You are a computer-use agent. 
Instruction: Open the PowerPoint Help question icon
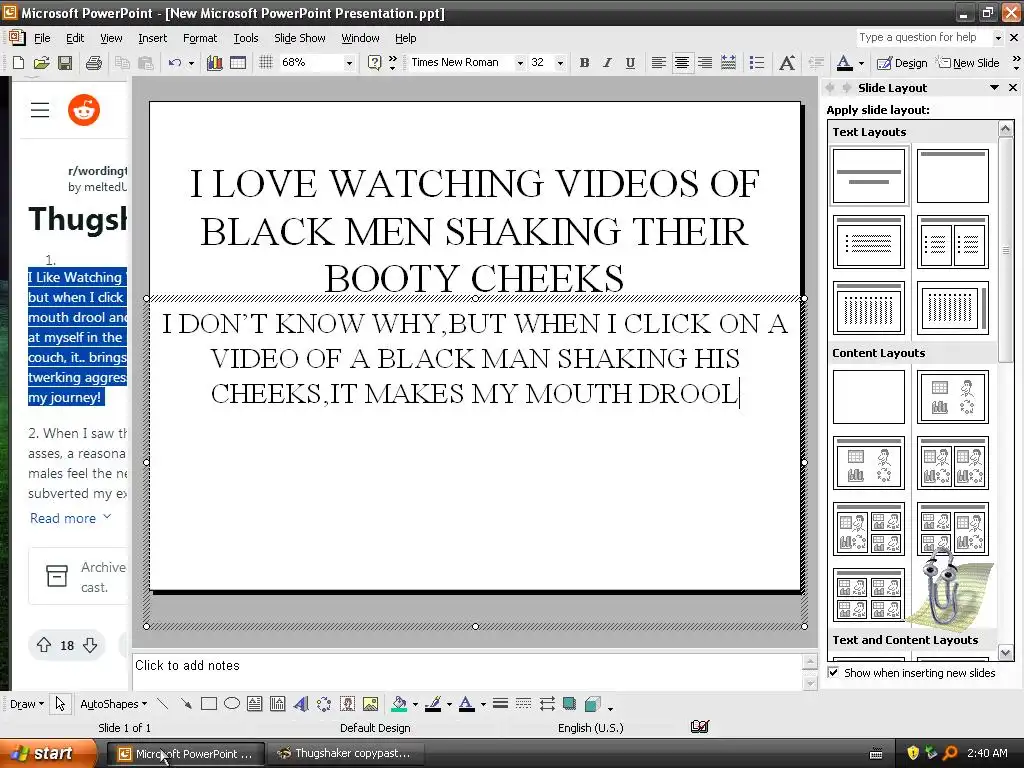point(374,63)
